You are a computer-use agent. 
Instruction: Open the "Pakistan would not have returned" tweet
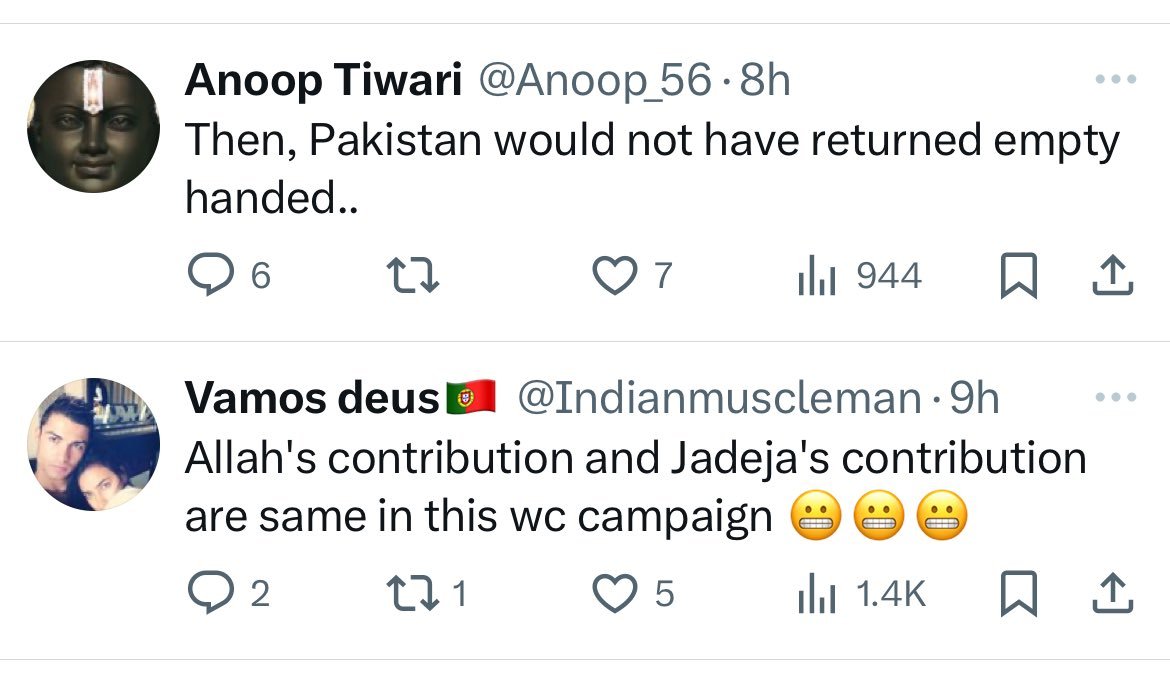tap(650, 170)
